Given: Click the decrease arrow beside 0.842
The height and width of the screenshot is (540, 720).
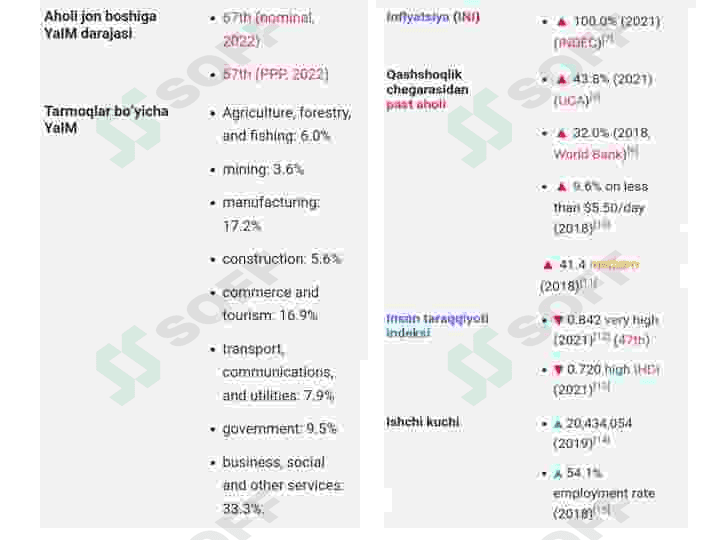Looking at the screenshot, I should [x=558, y=320].
